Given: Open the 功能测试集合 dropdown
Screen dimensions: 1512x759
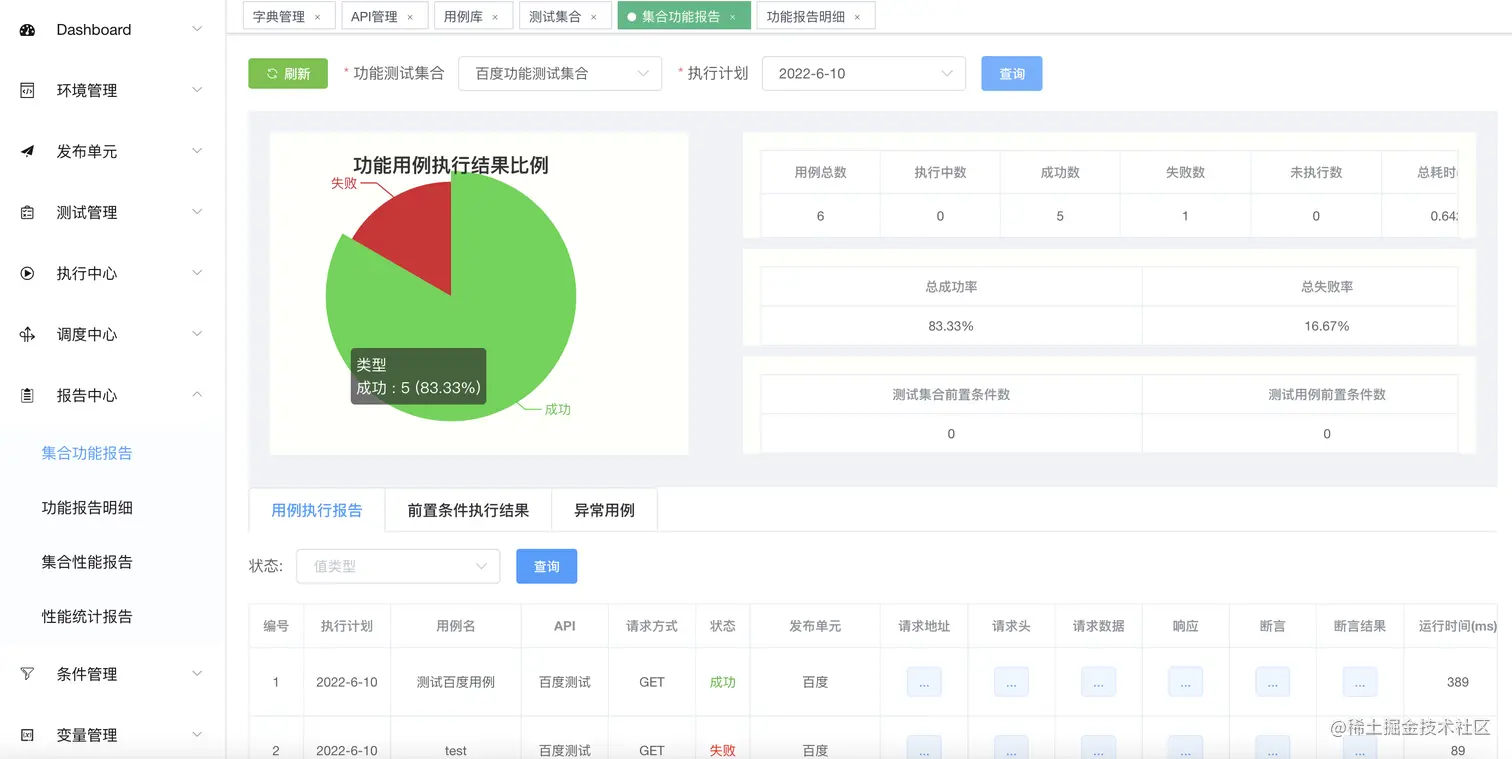Looking at the screenshot, I should pos(560,73).
